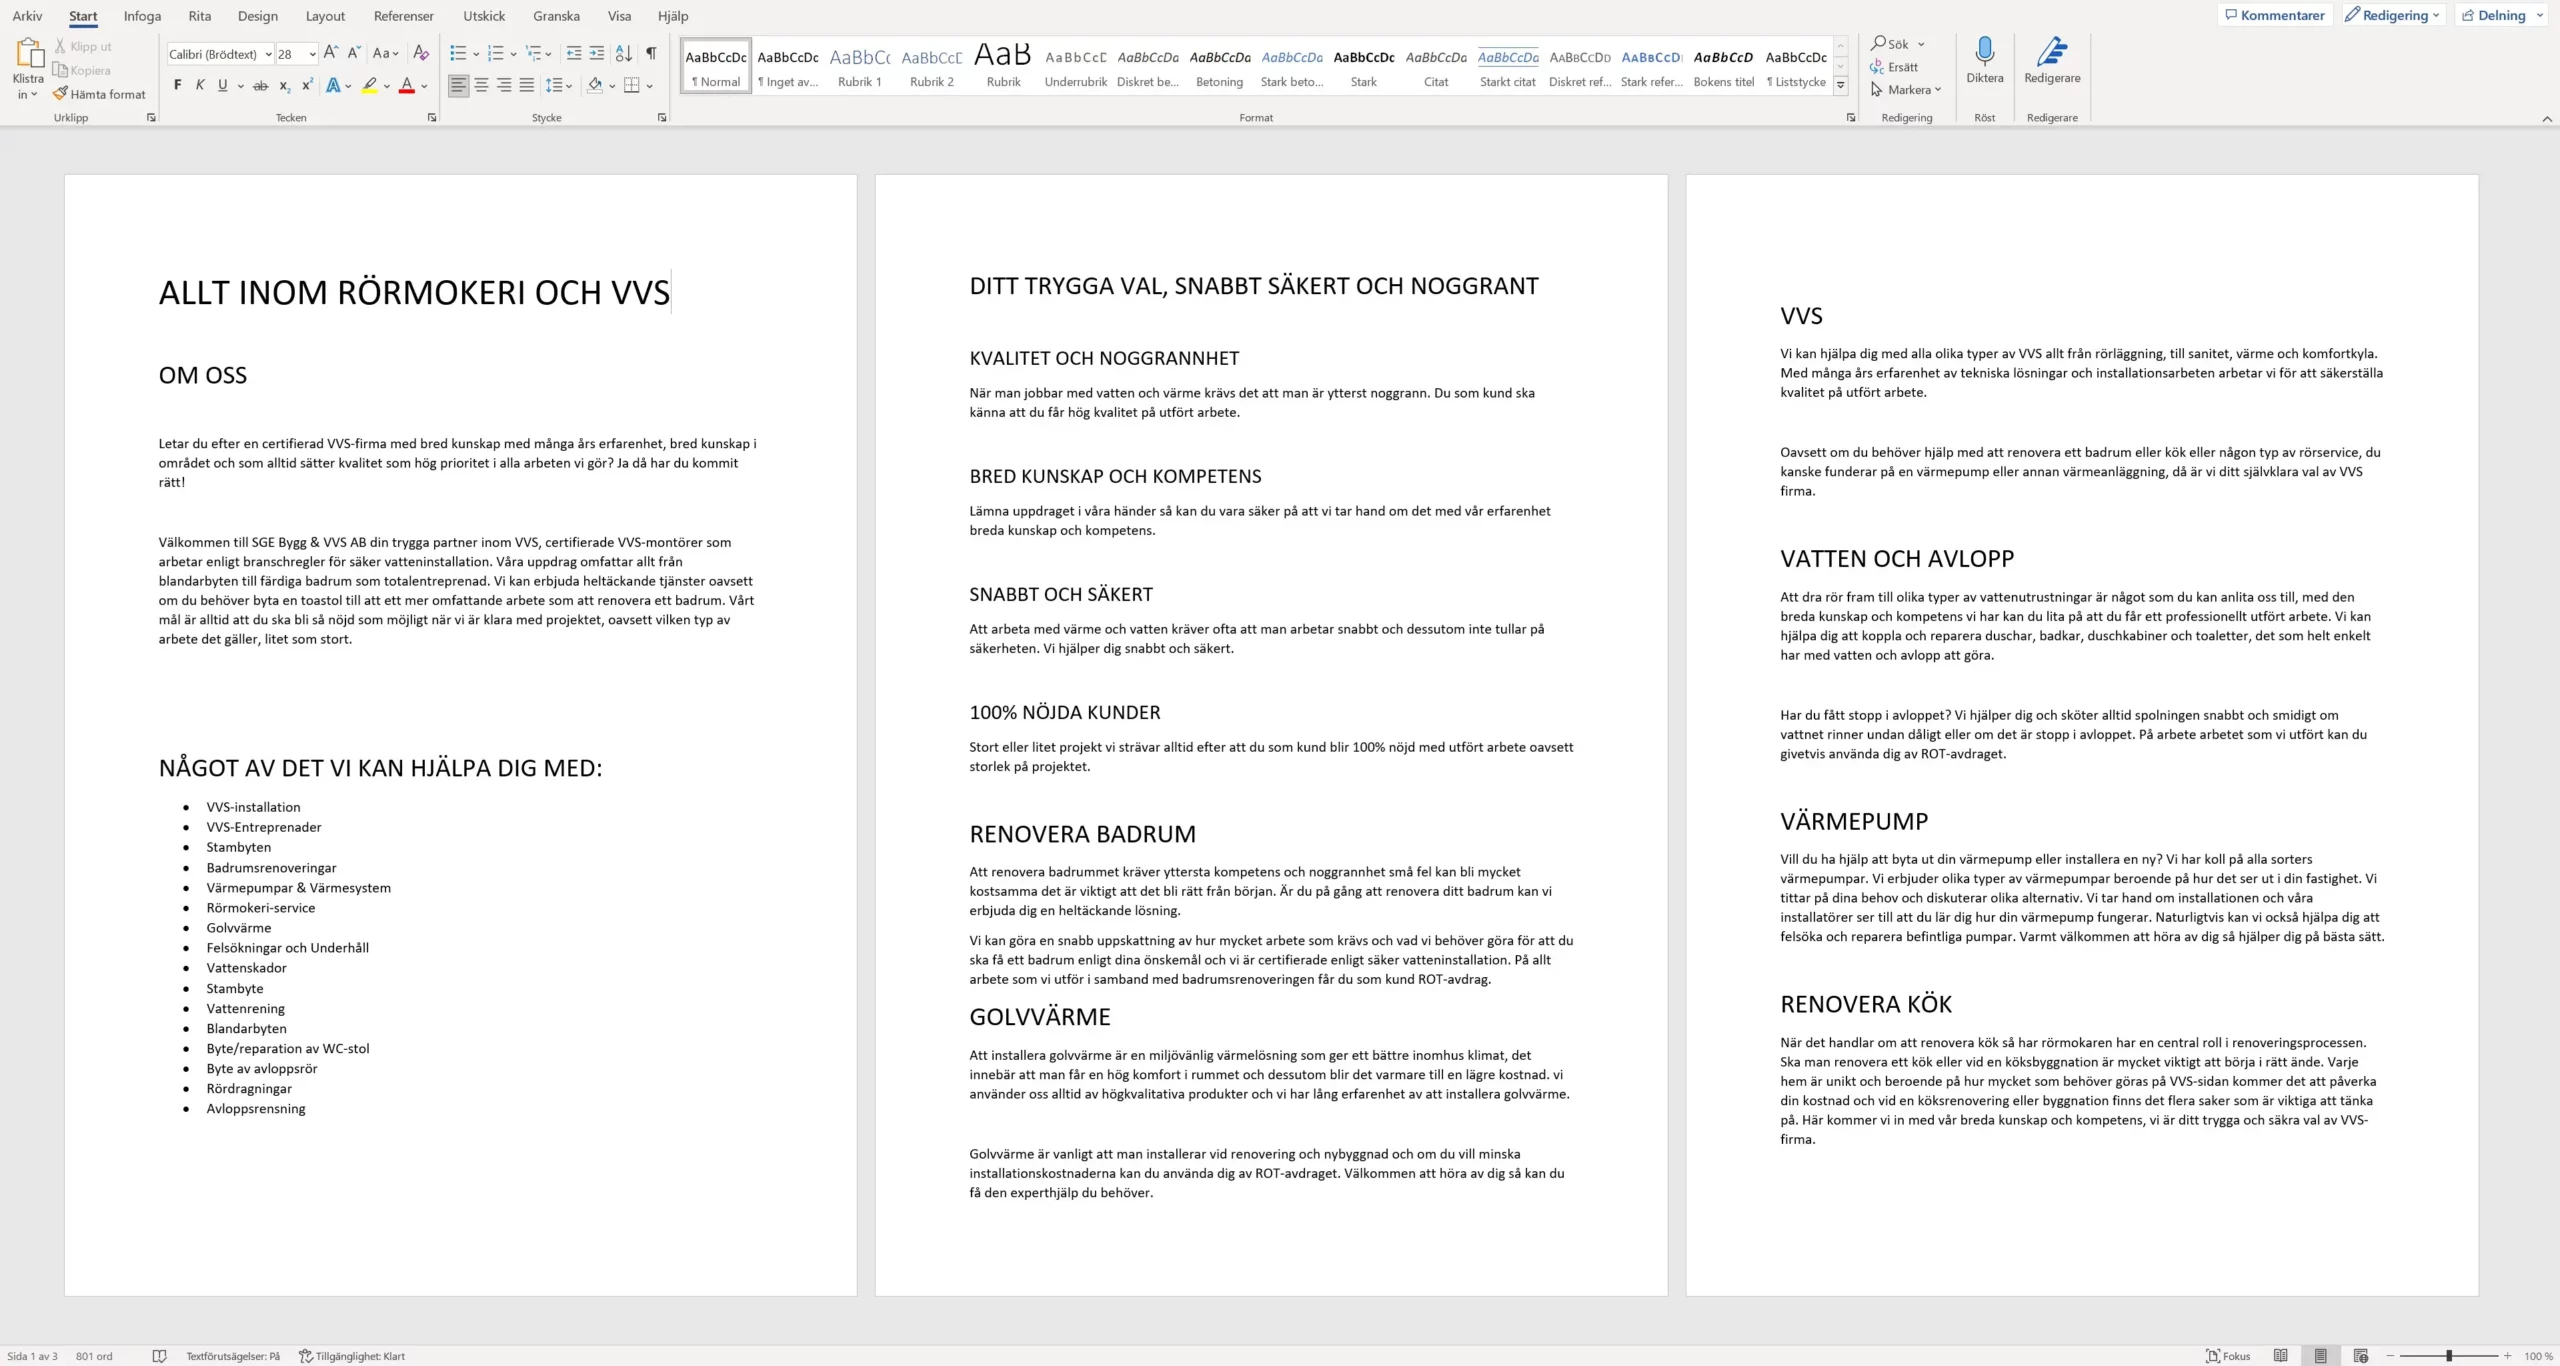This screenshot has height=1366, width=2560.
Task: Open the Calibri (Brödtext) font dropdown
Action: [x=269, y=54]
